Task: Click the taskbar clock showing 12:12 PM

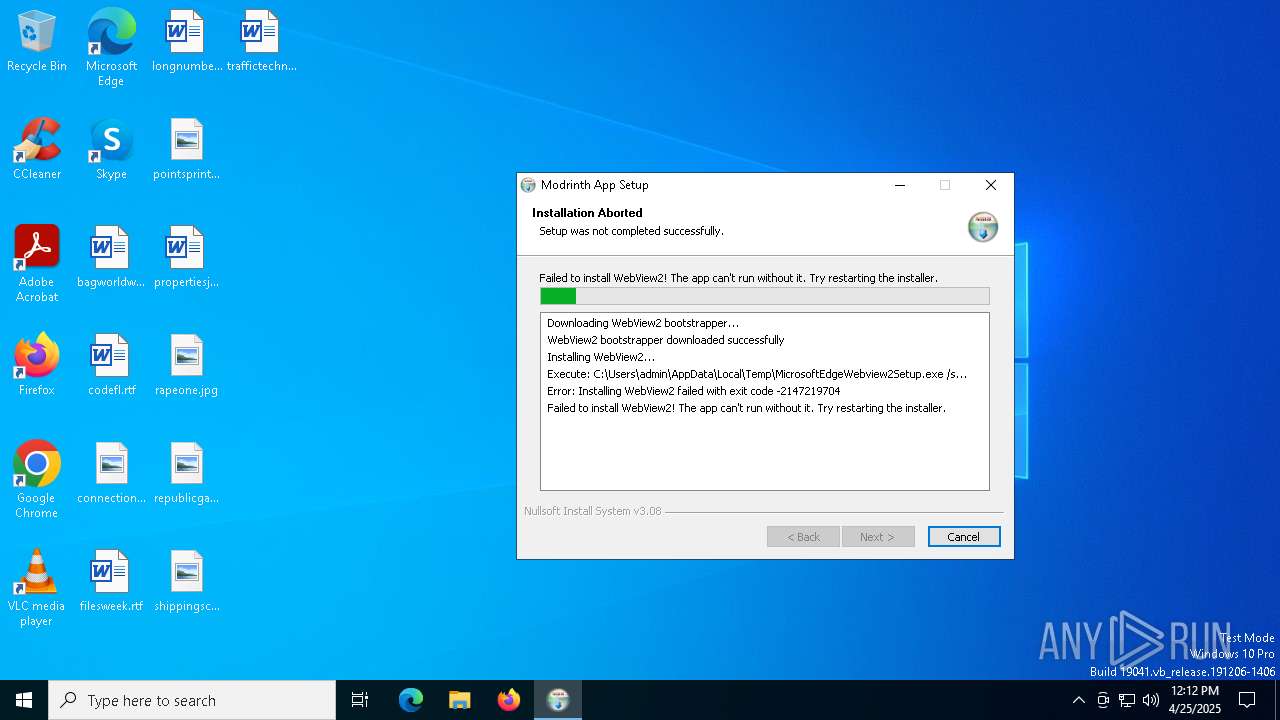Action: pyautogui.click(x=1195, y=700)
